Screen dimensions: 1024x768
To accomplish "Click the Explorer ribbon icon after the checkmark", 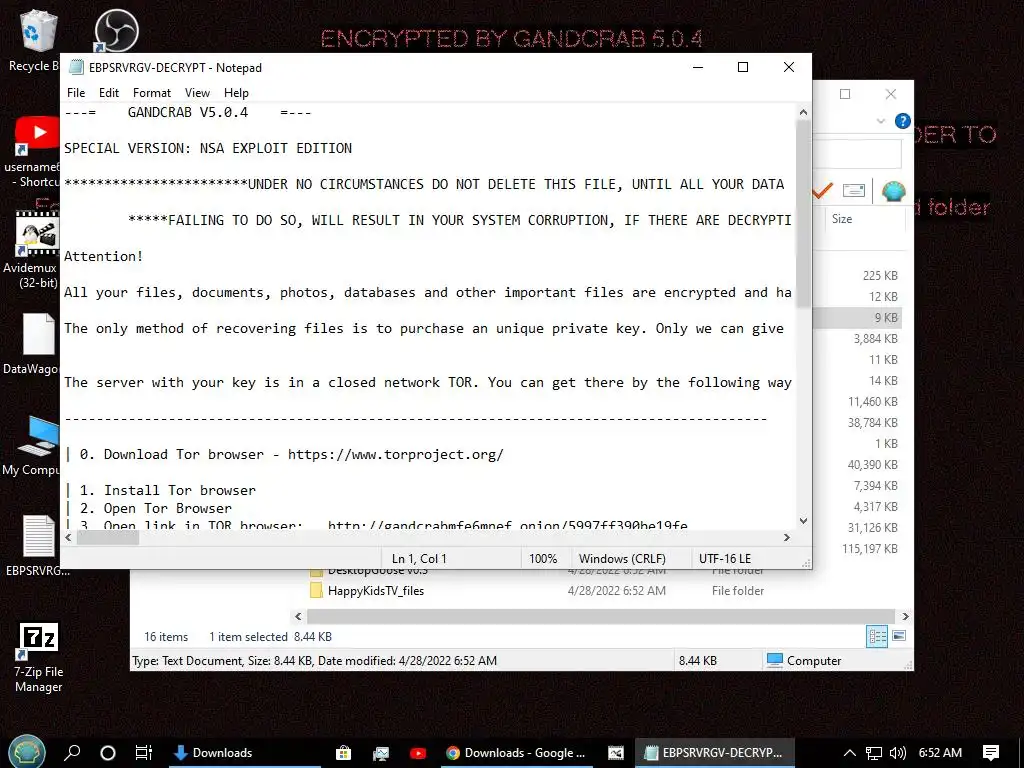I will click(x=854, y=190).
